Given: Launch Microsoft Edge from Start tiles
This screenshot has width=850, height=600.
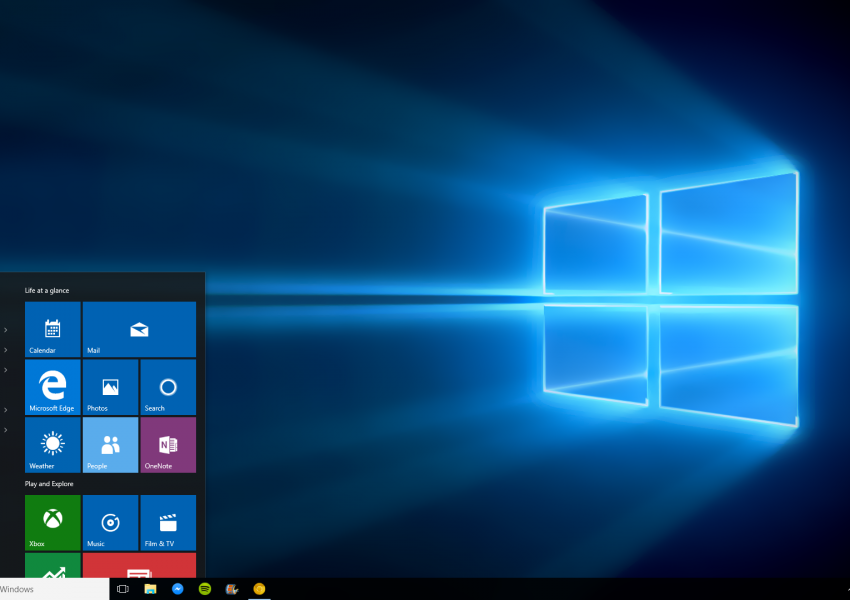Looking at the screenshot, I should coord(52,387).
